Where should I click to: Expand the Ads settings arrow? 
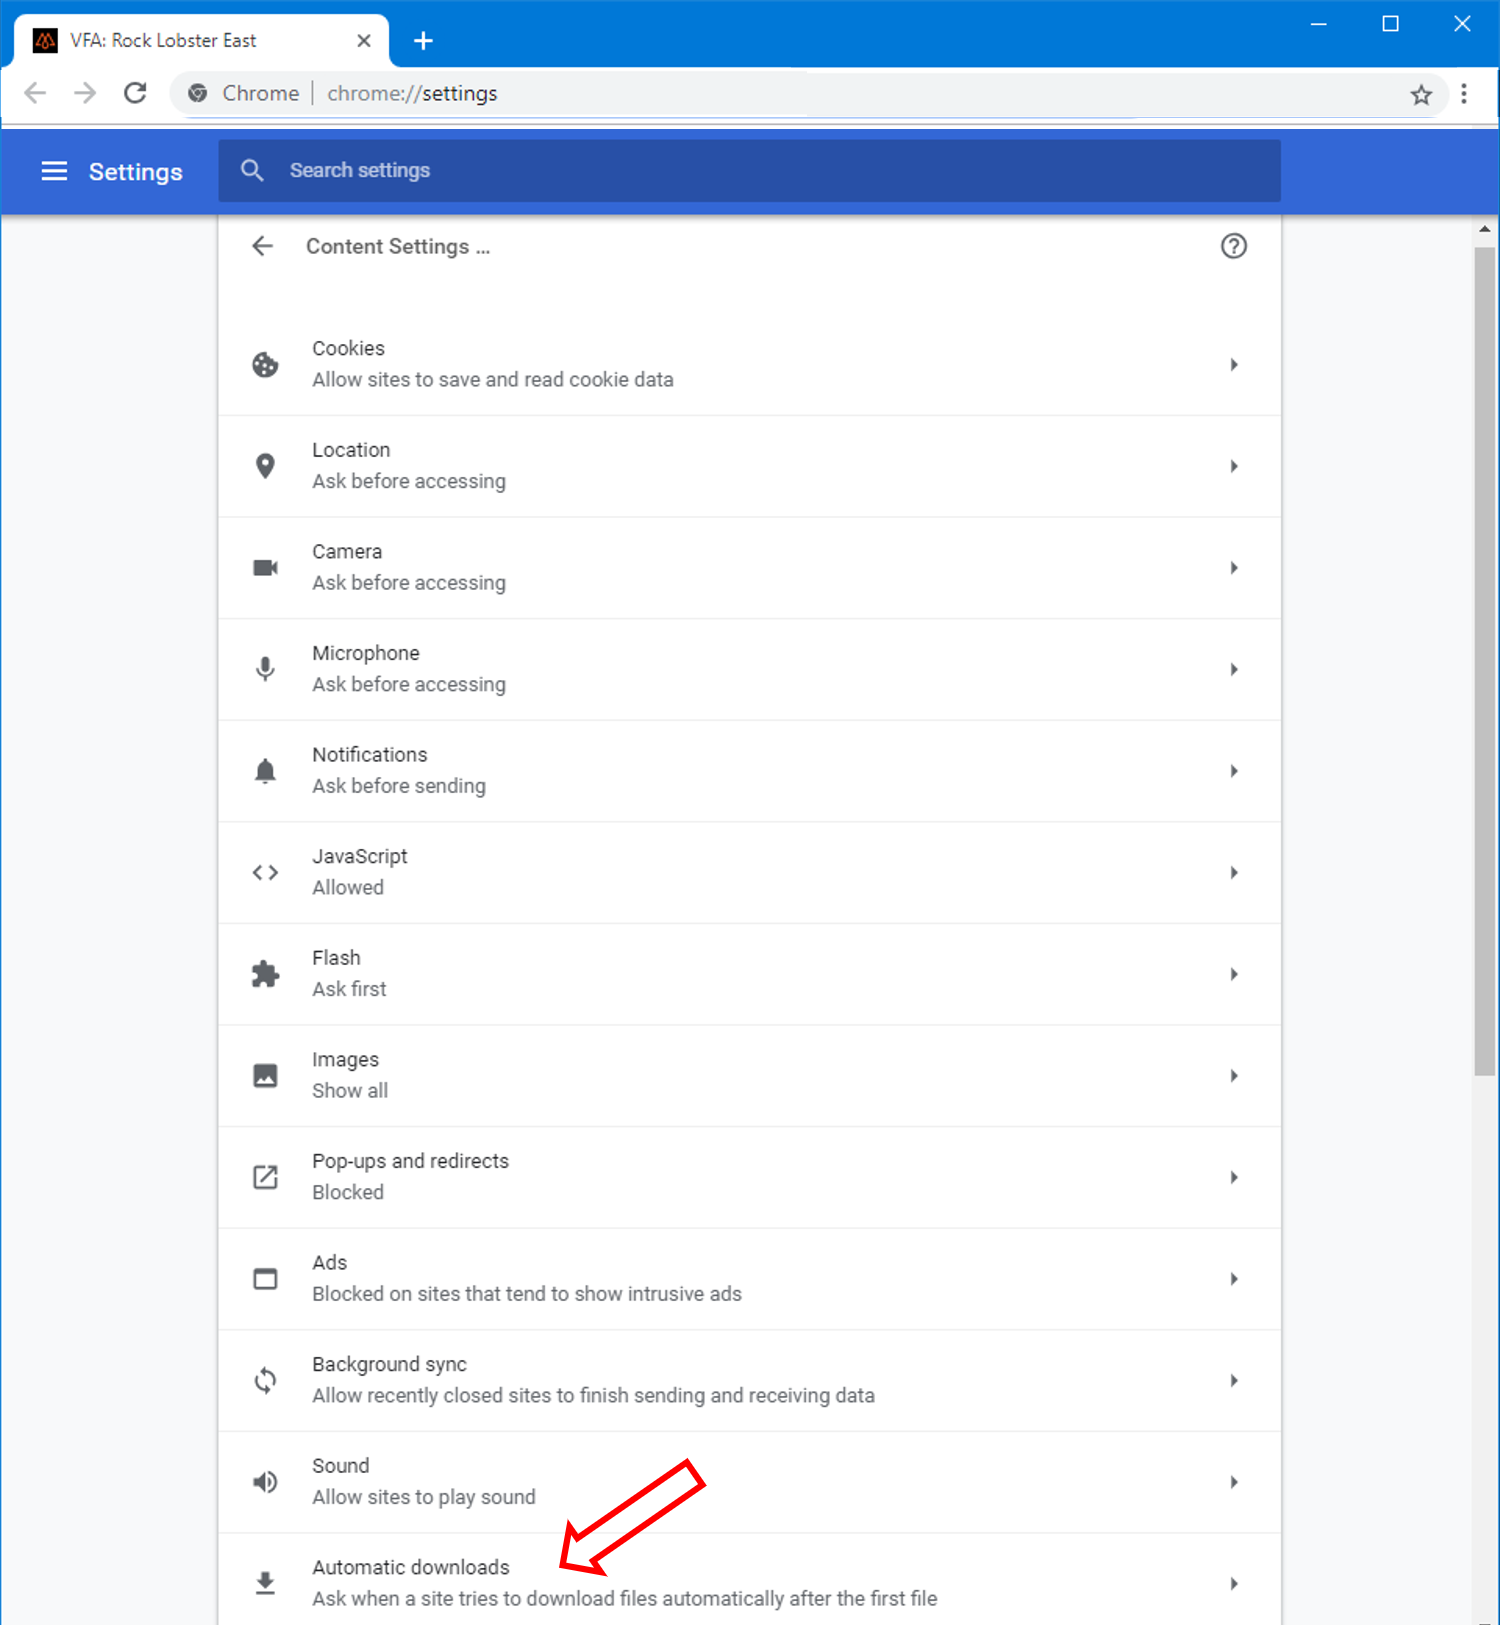1234,1279
